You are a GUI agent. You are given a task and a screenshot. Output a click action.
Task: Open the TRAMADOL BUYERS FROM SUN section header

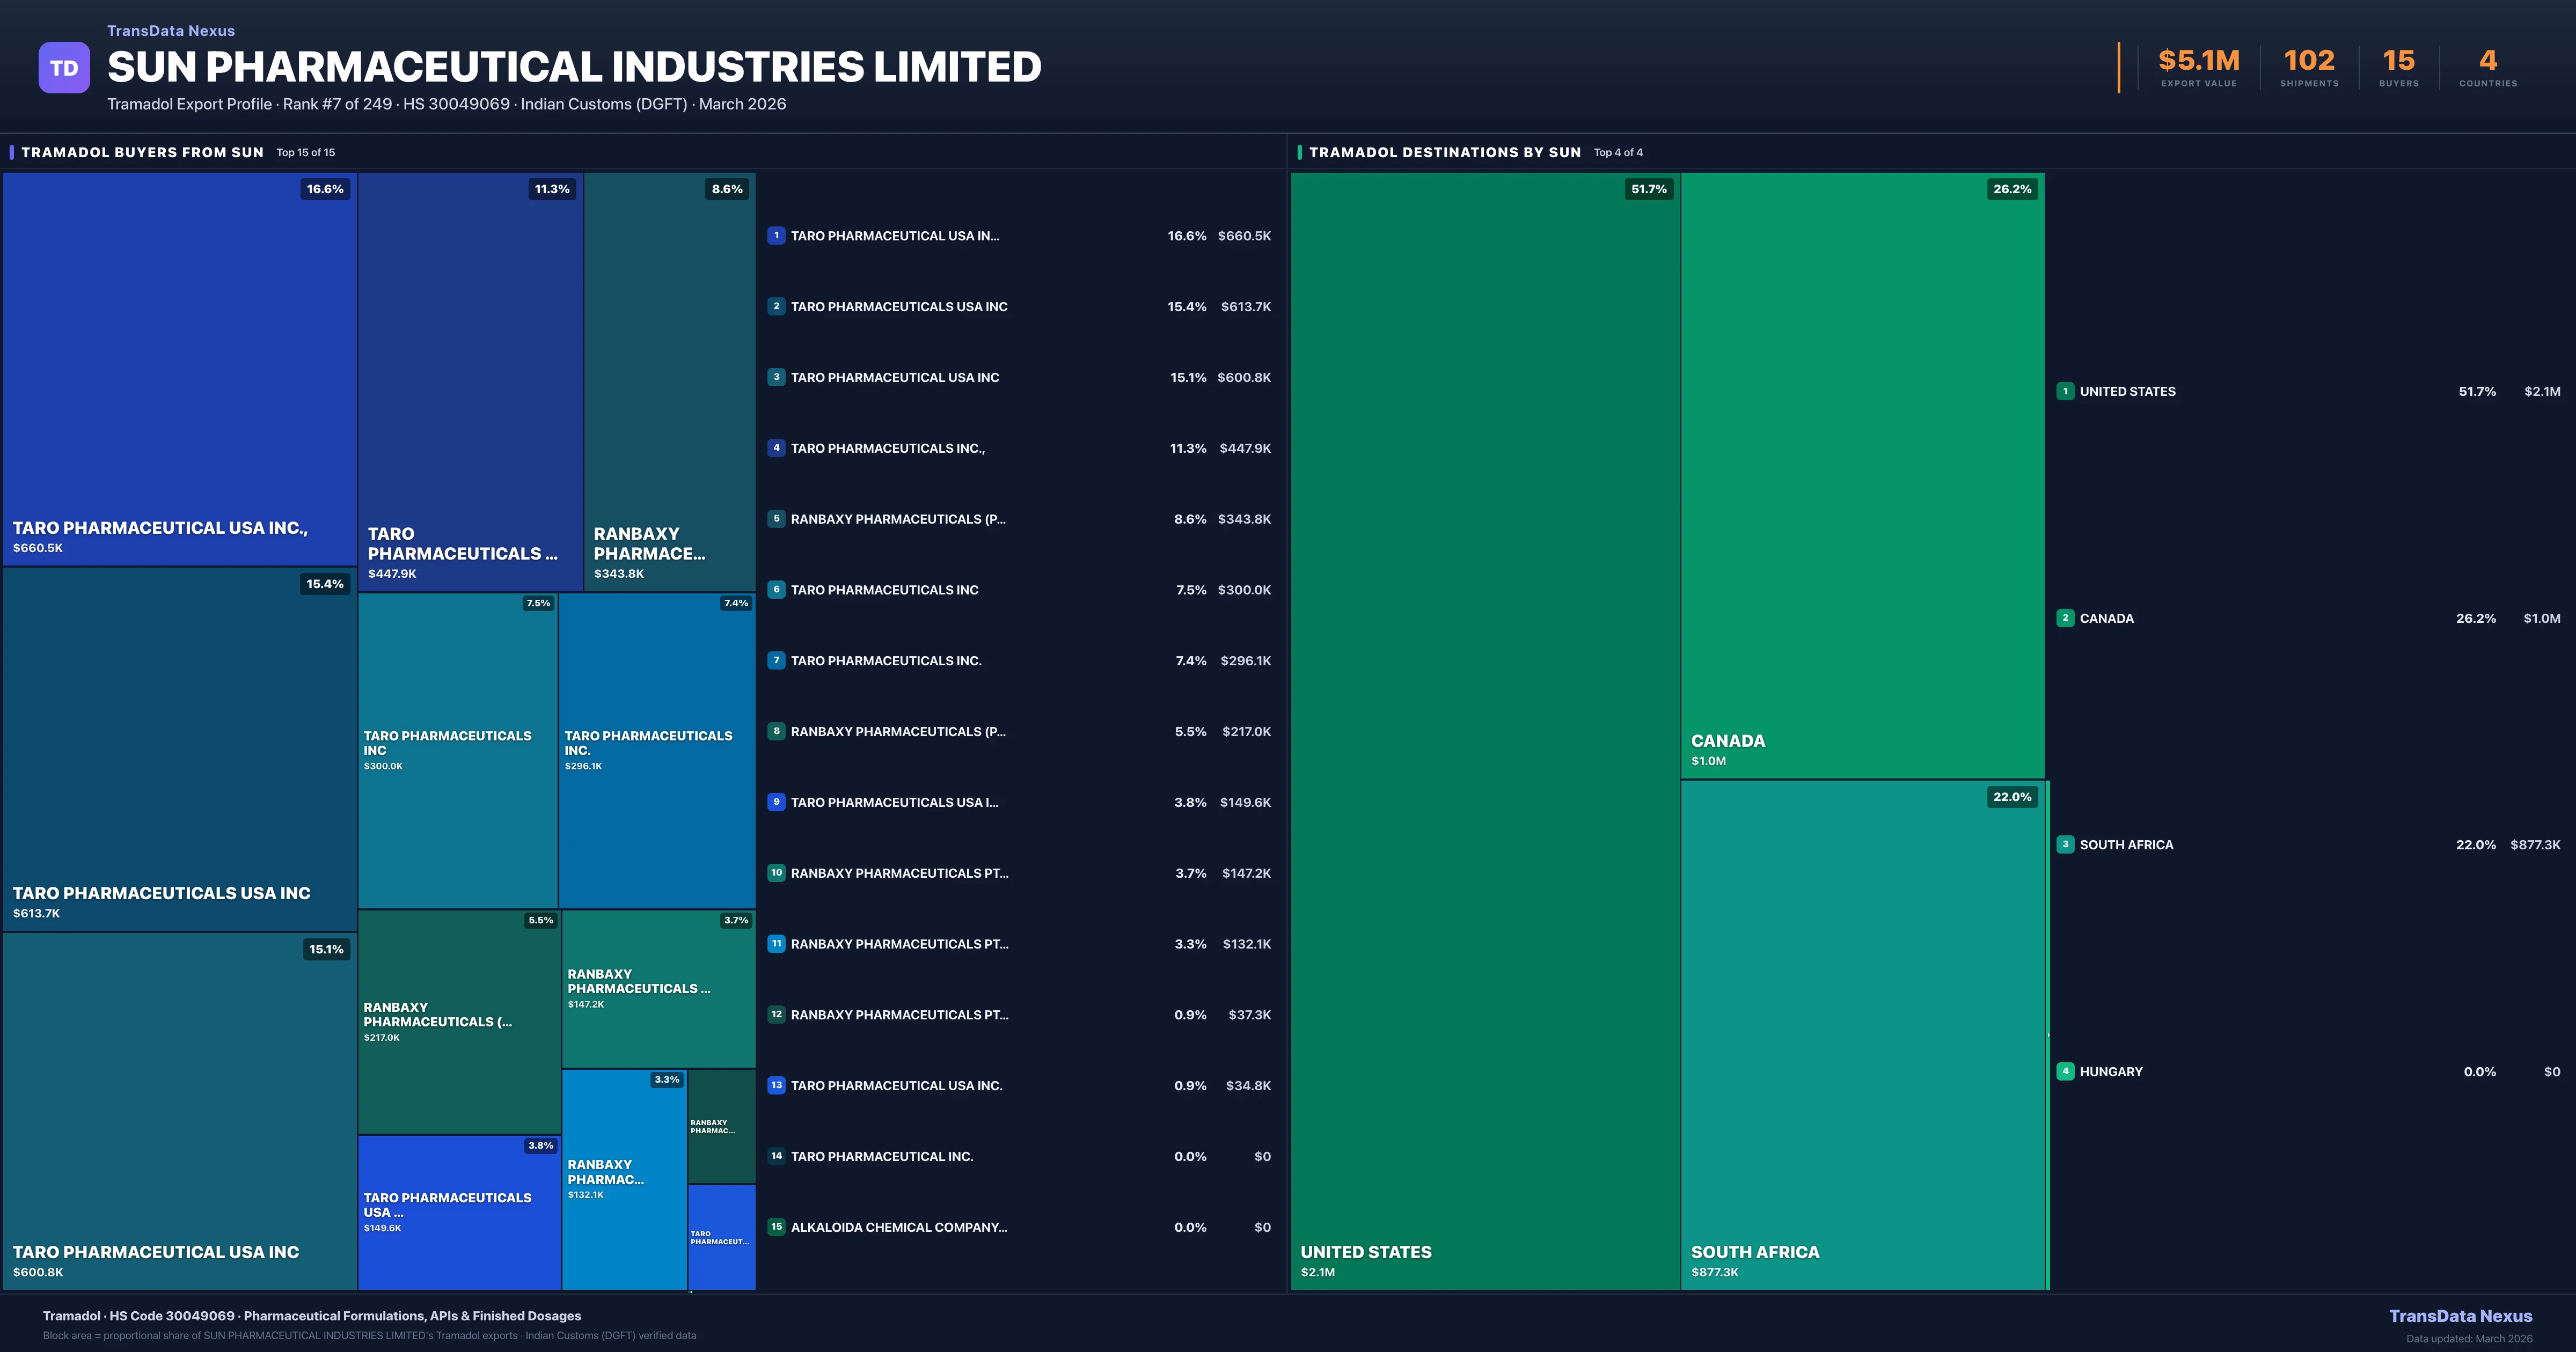[143, 152]
